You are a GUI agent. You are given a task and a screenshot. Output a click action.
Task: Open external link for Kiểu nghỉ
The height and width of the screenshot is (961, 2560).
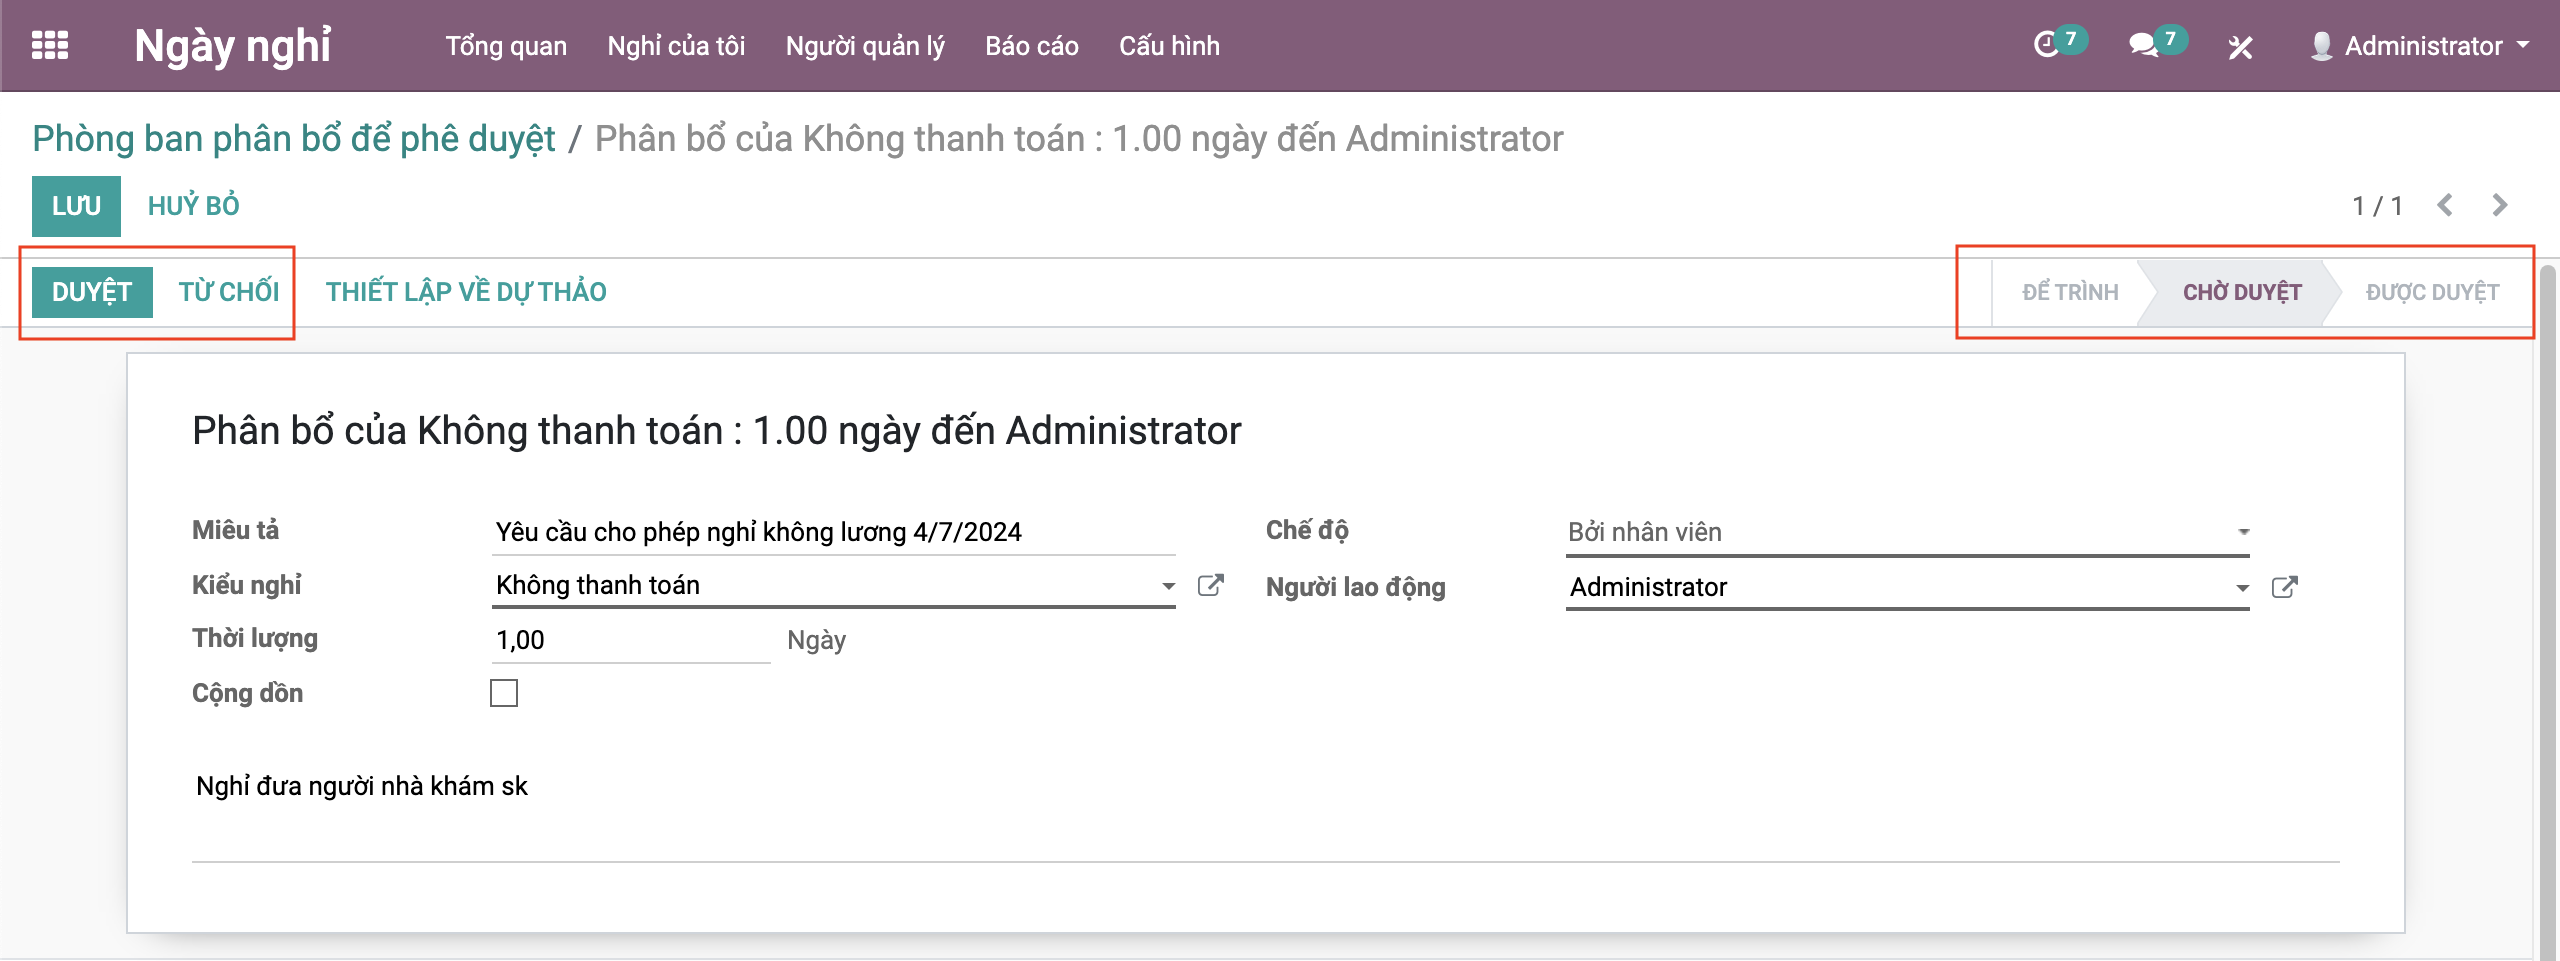coord(1210,586)
